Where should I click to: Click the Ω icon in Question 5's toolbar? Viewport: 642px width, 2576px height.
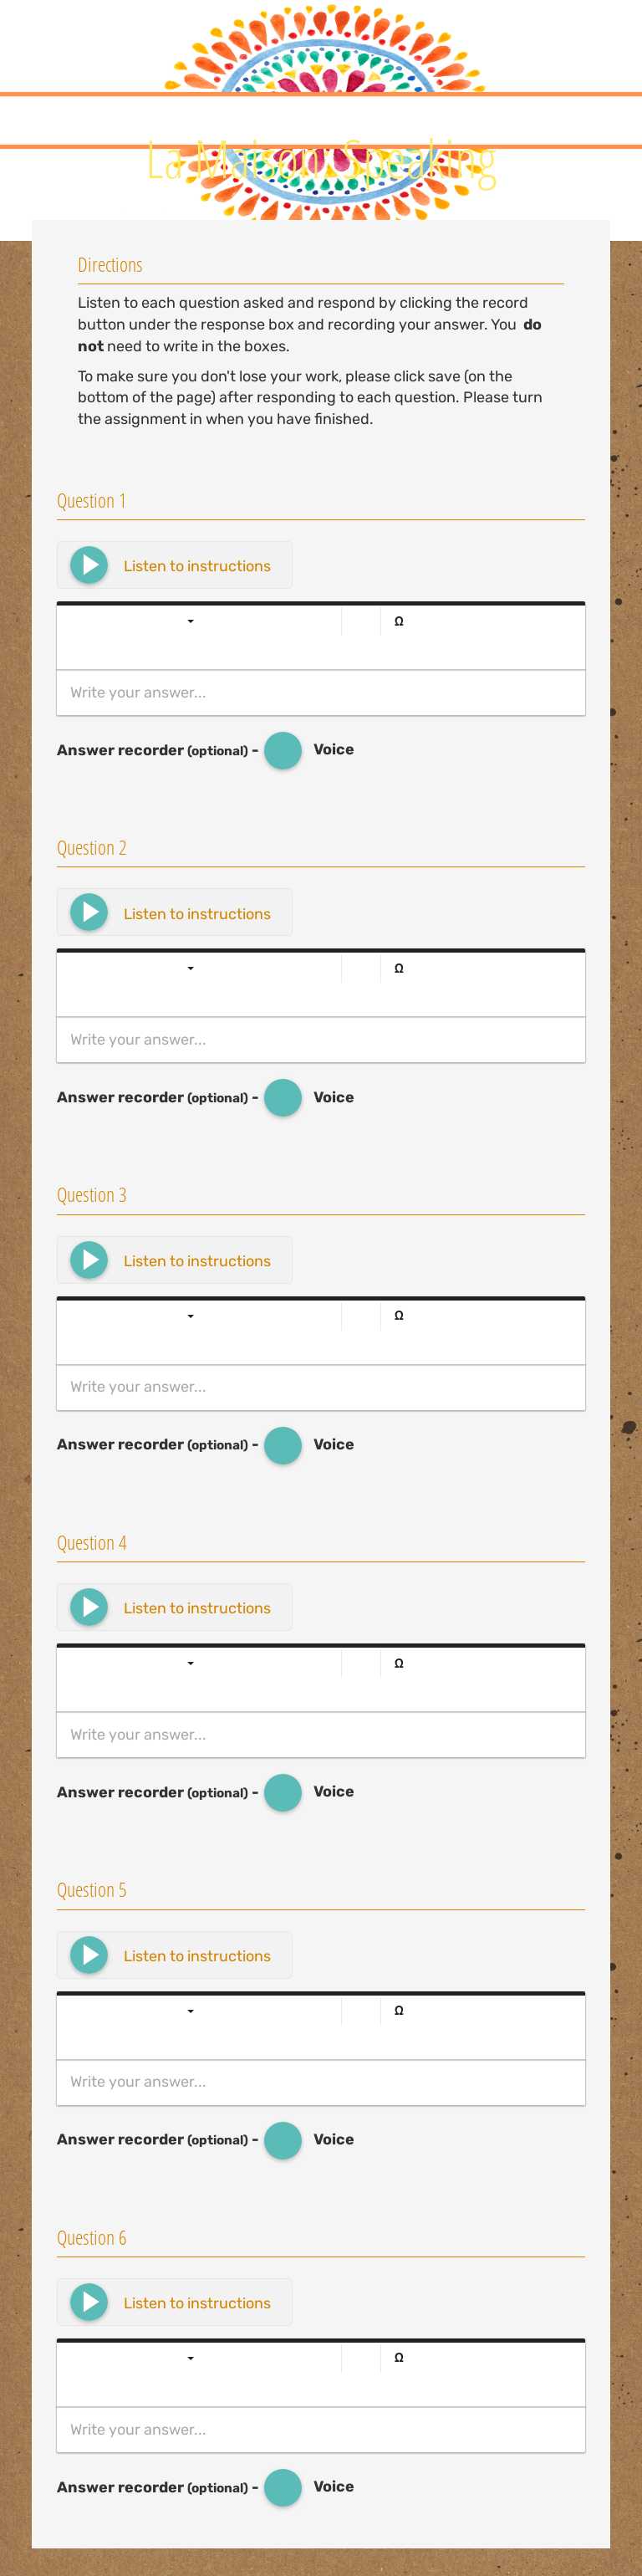click(398, 2010)
